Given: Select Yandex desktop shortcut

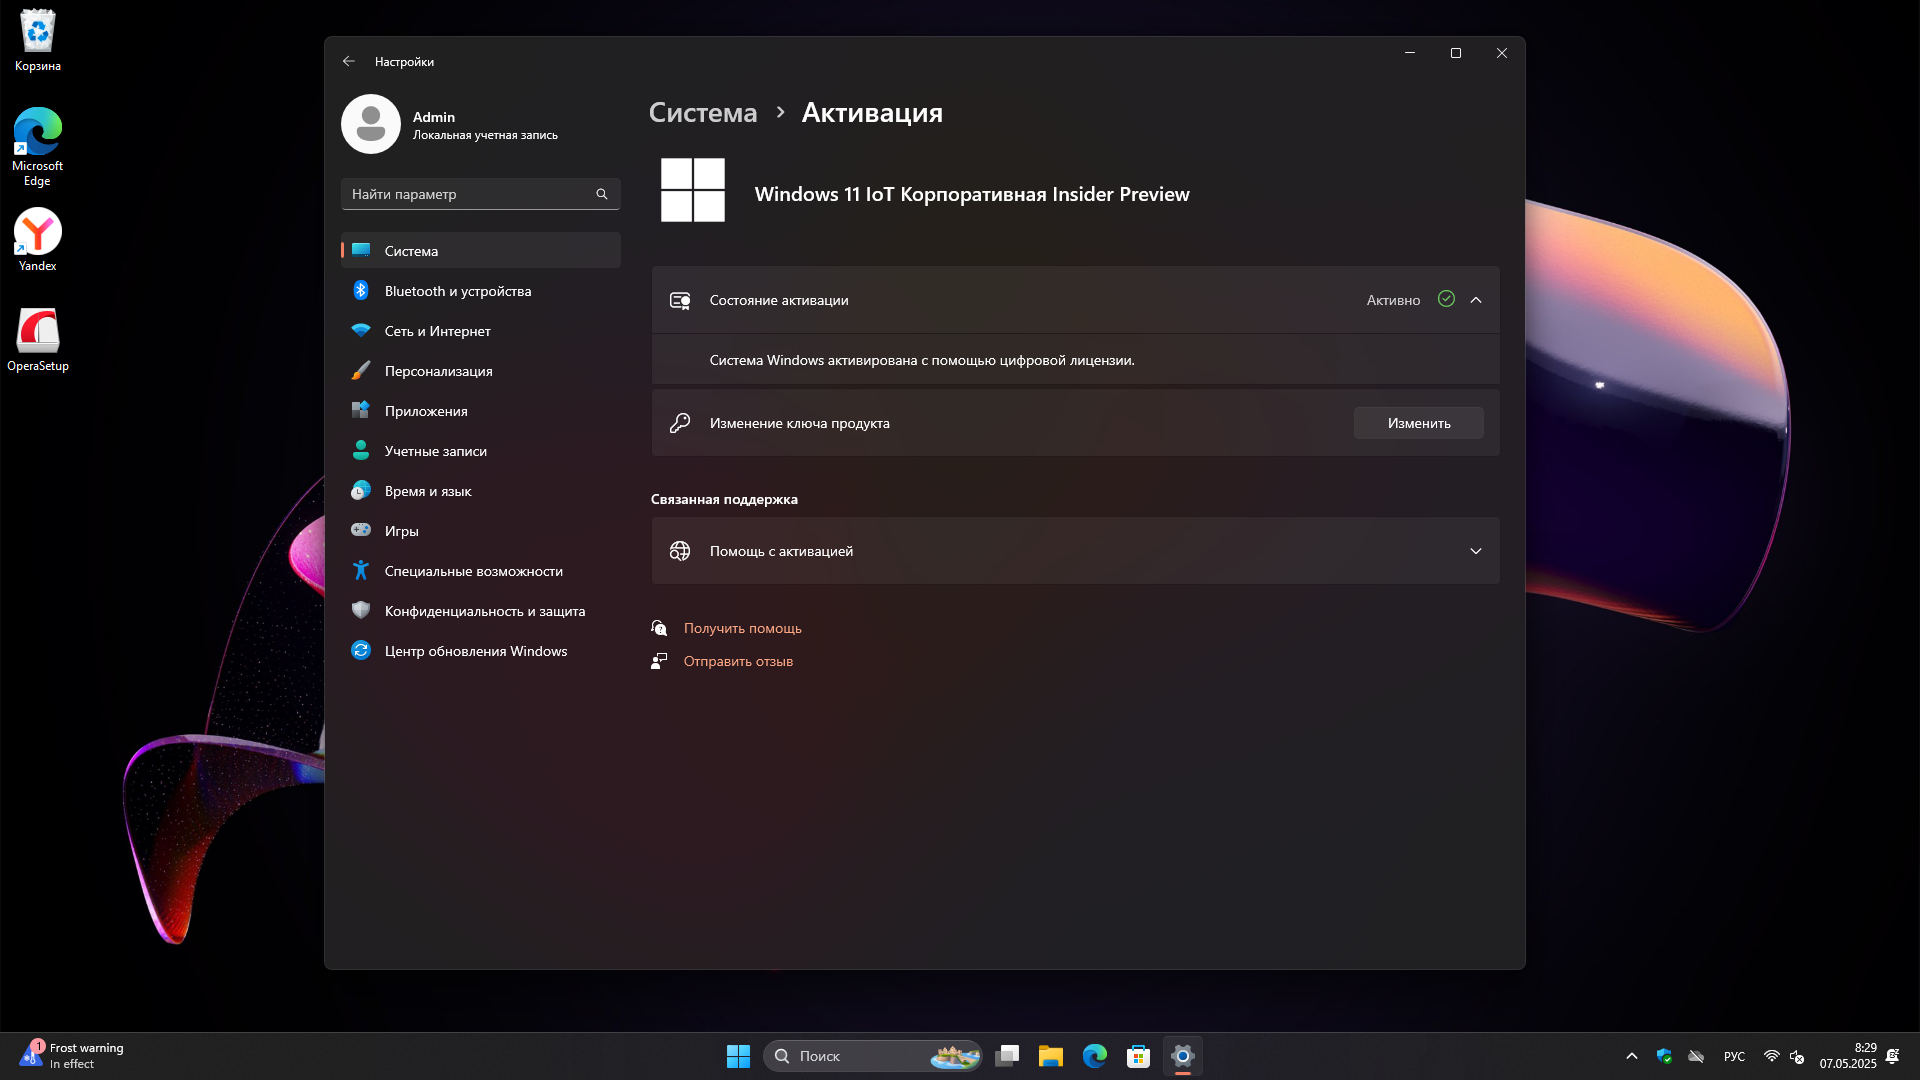Looking at the screenshot, I should pyautogui.click(x=38, y=240).
